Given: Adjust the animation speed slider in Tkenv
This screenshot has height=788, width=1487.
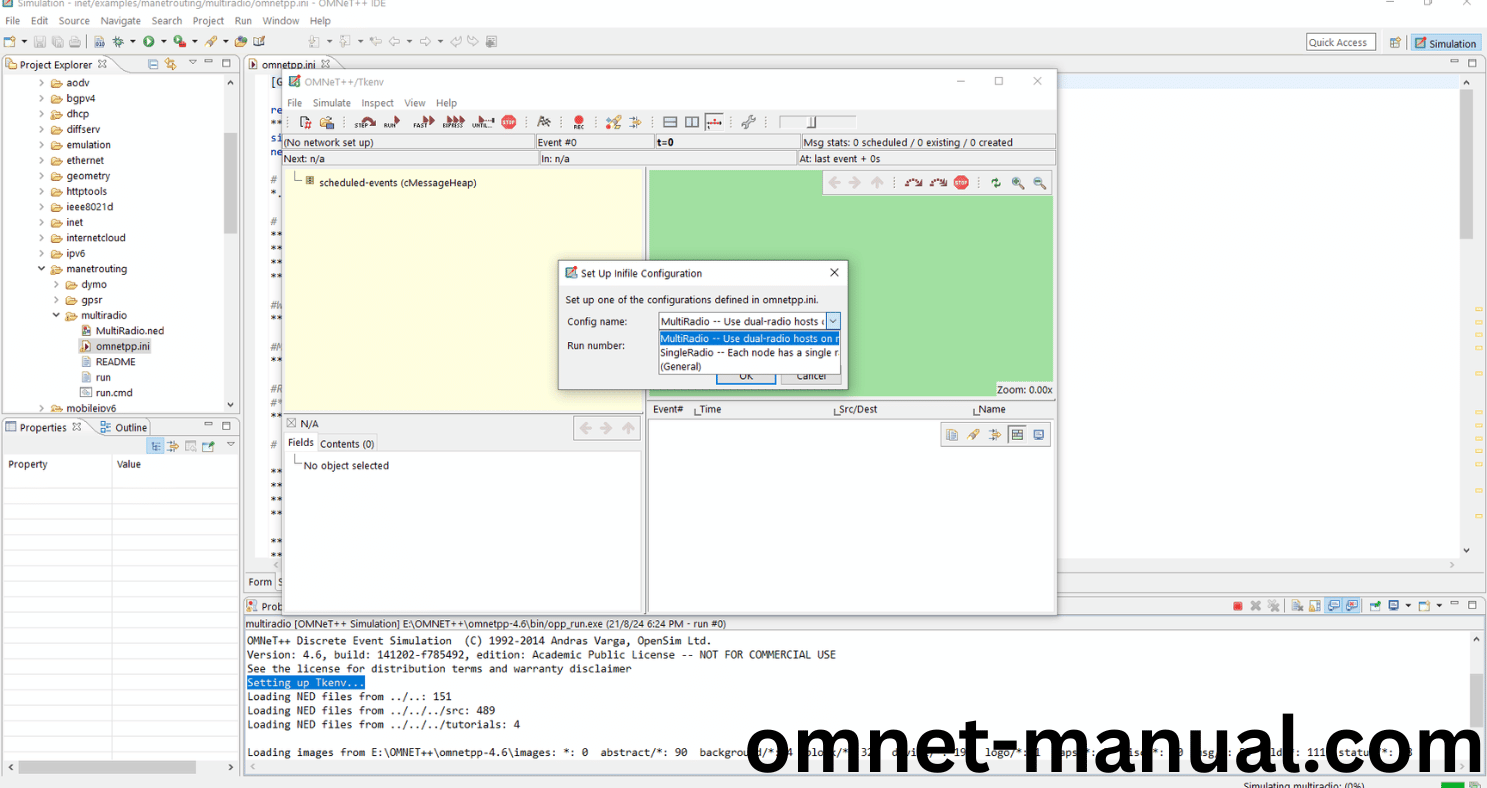Looking at the screenshot, I should pos(812,122).
